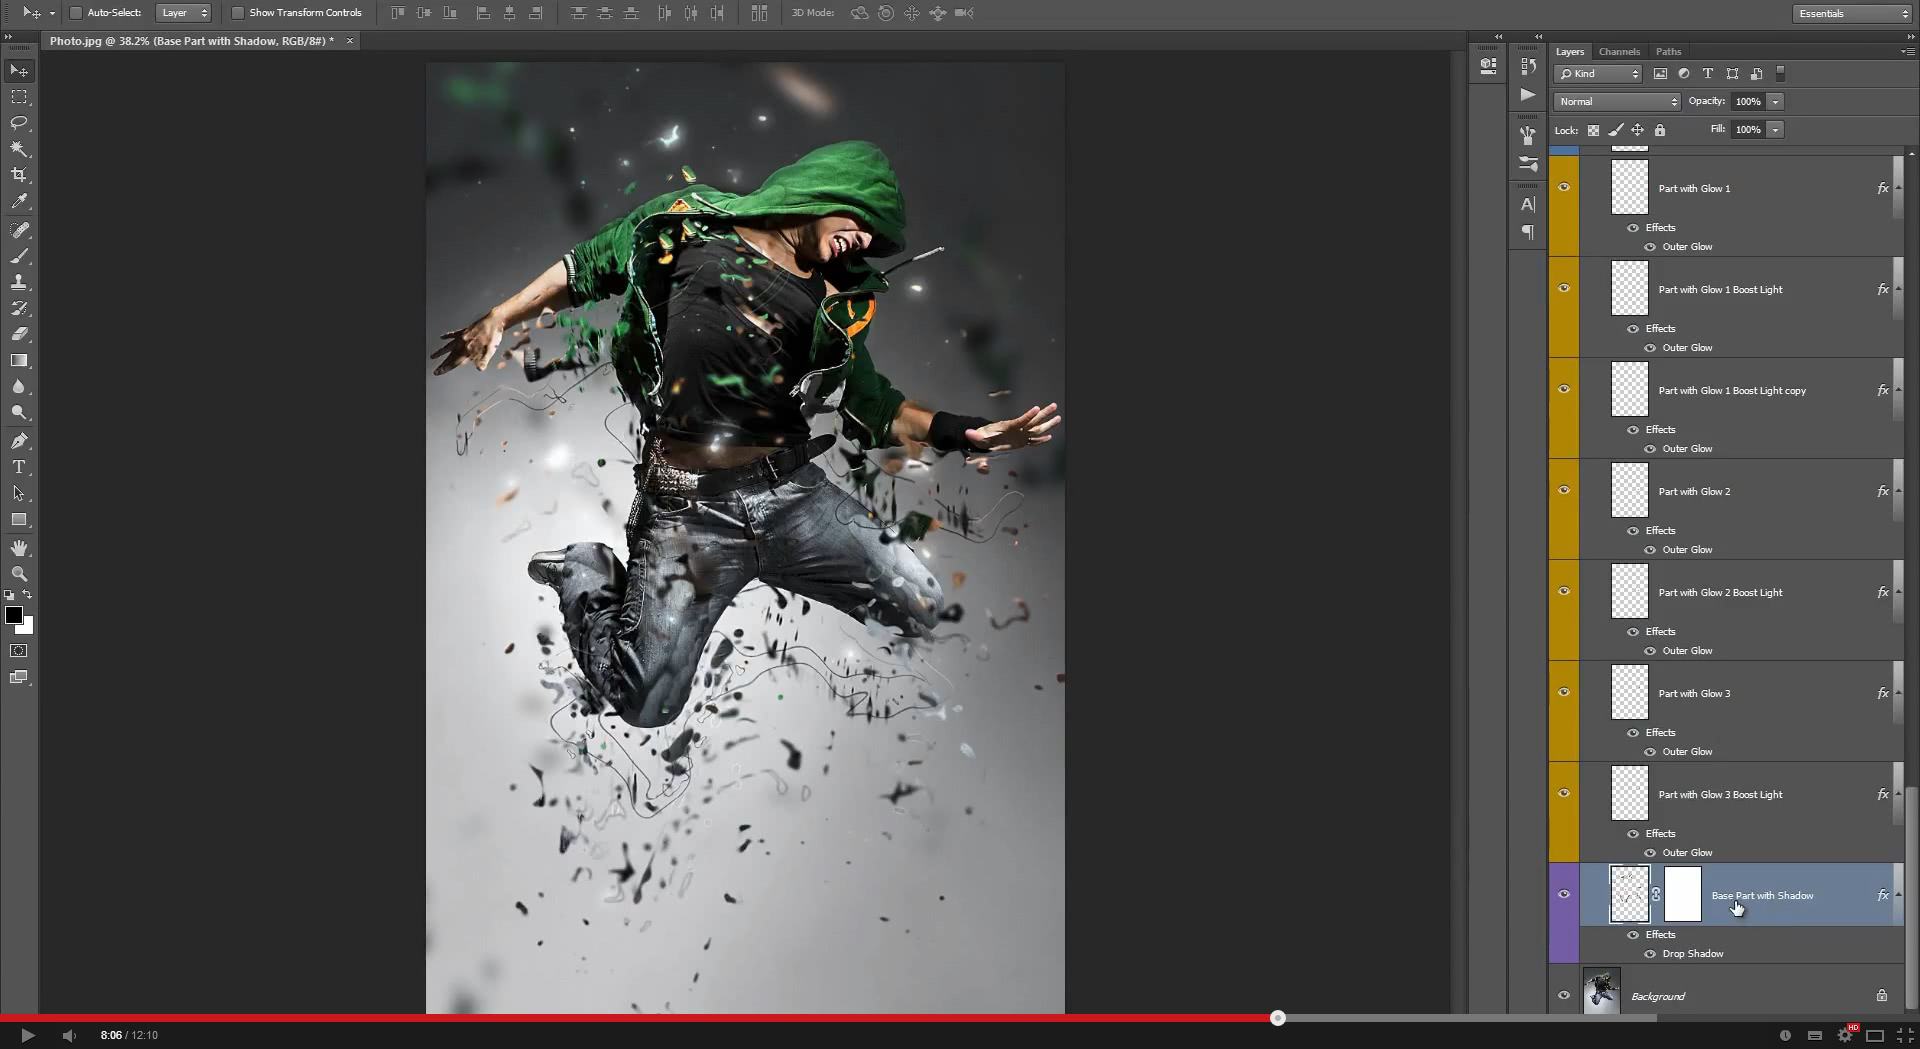Select the Zoom tool
The height and width of the screenshot is (1049, 1920).
[19, 574]
